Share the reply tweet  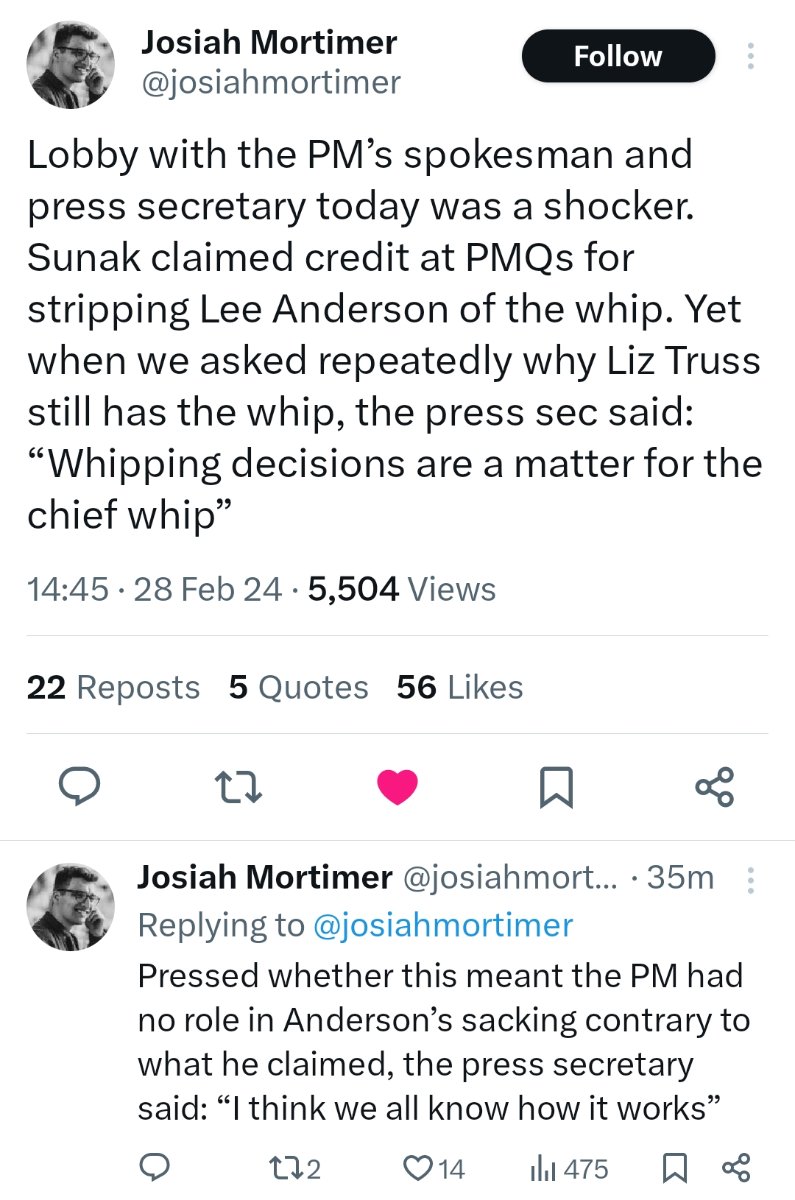(x=735, y=1167)
